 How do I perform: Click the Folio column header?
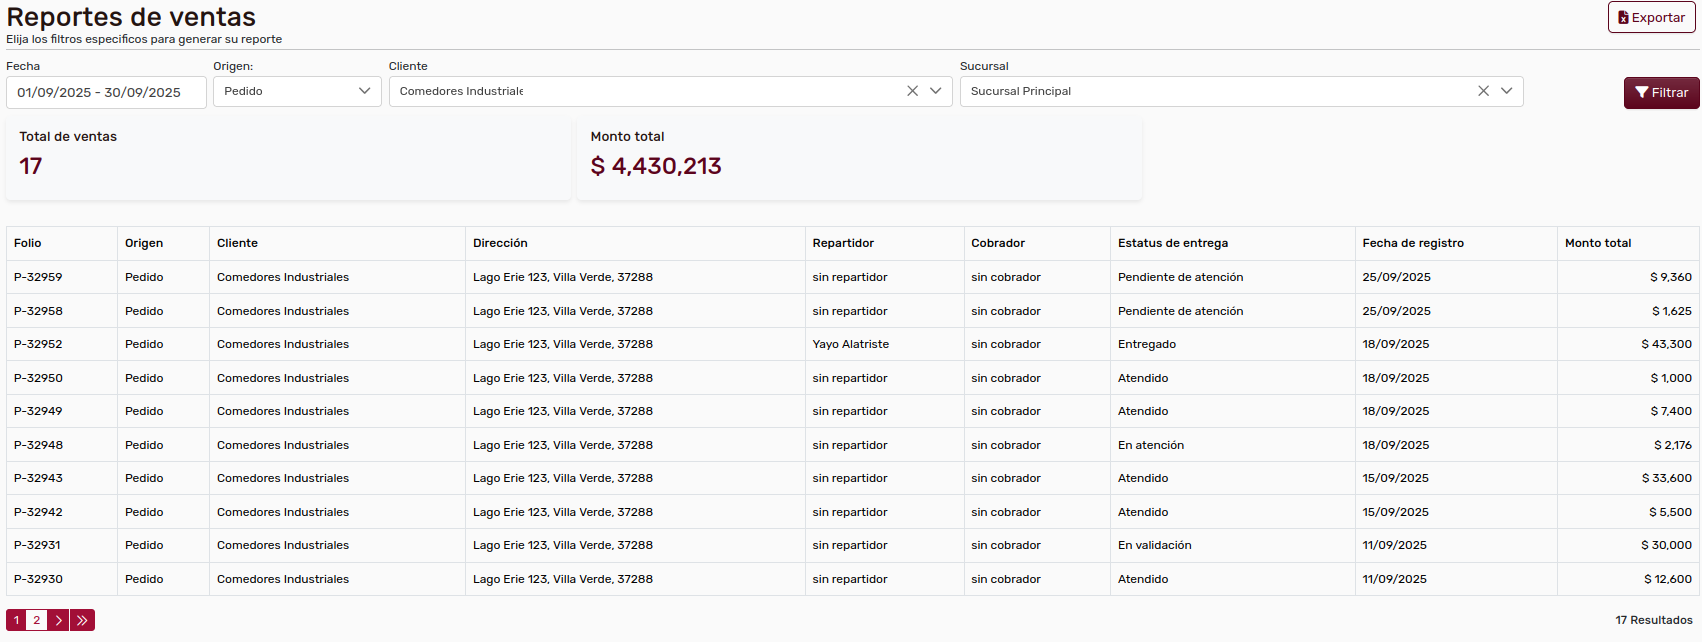click(x=28, y=243)
